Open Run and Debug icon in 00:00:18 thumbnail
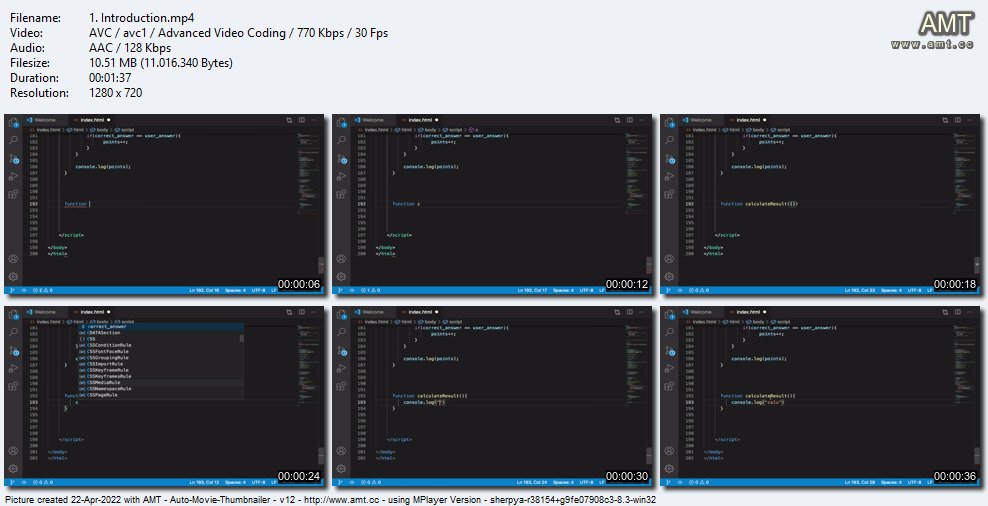Screen dimensions: 988x506 pos(669,176)
